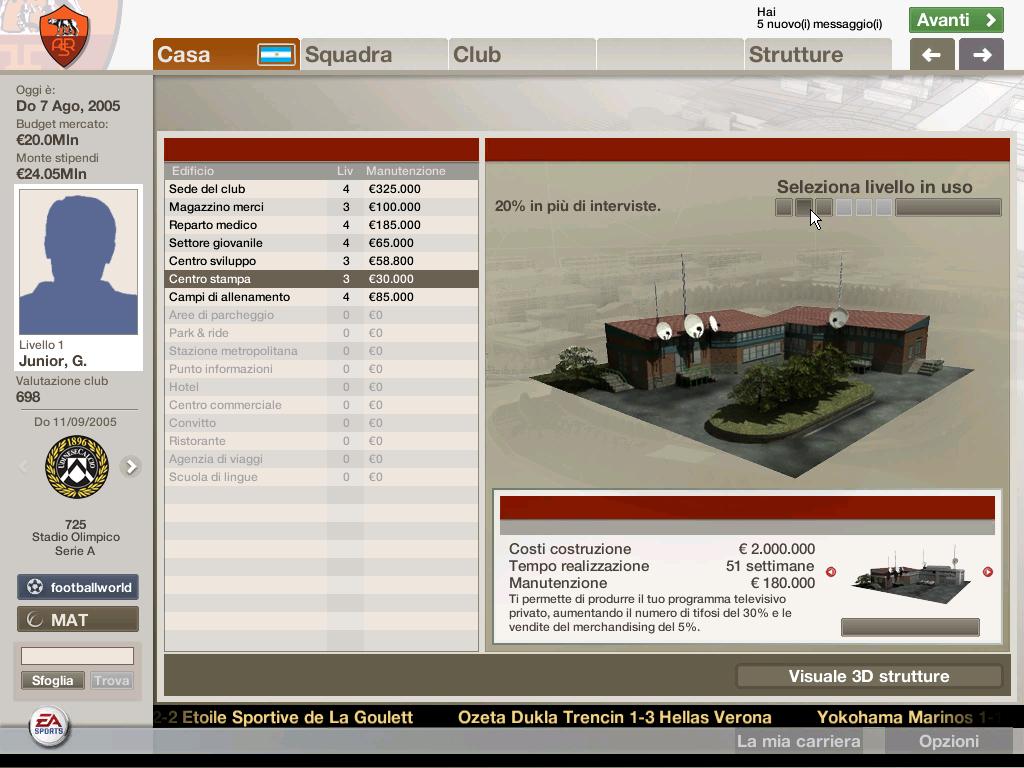The width and height of the screenshot is (1024, 768).
Task: Click the AS Roma club crest
Action: pyautogui.click(x=63, y=35)
